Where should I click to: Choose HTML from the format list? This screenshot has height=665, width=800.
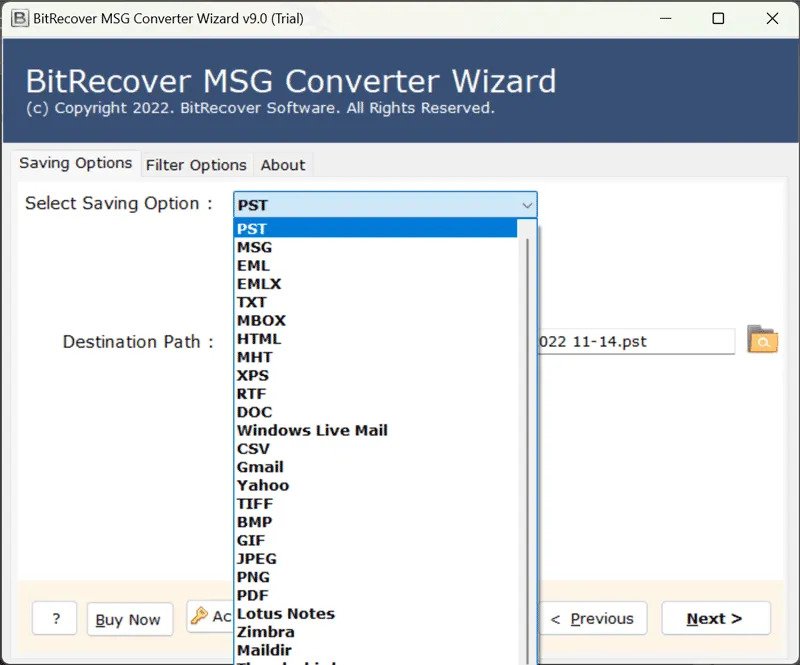tap(376, 339)
